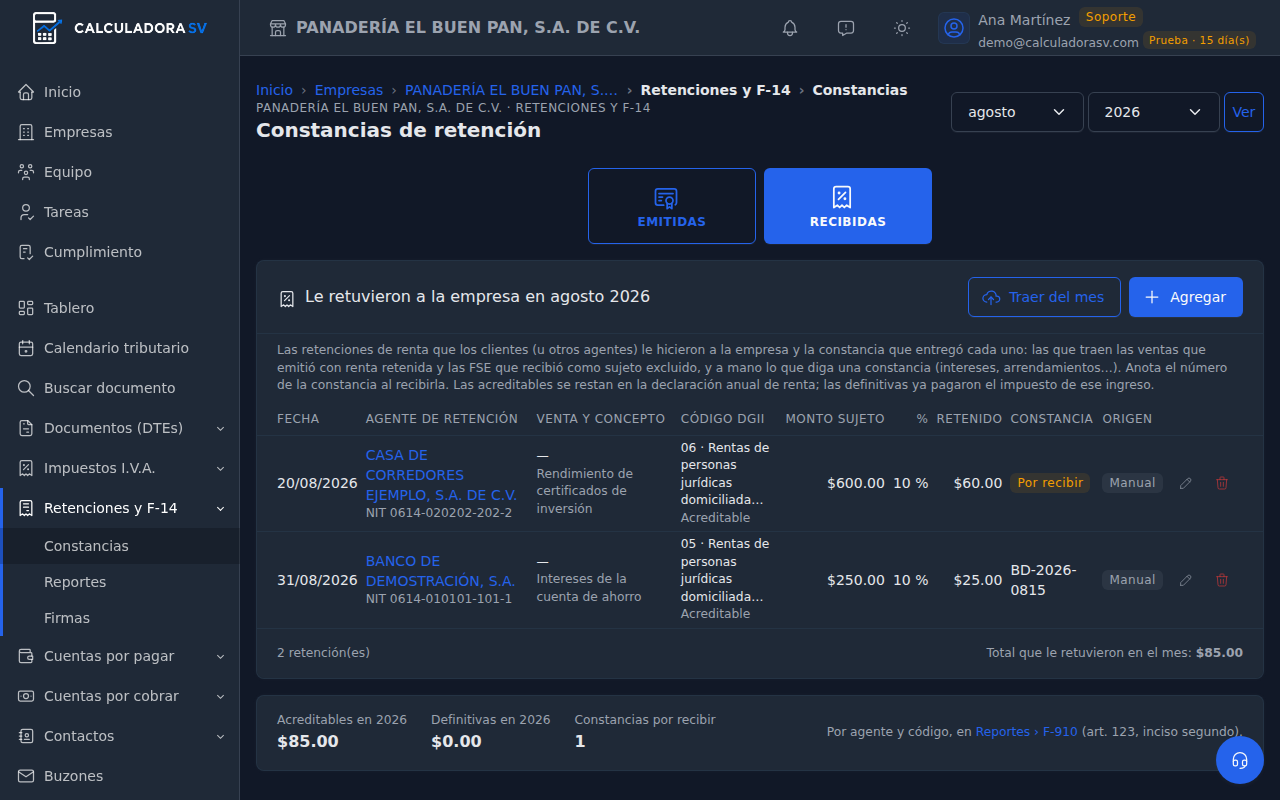Click the CalculadoraSV logo icon
The image size is (1280, 800).
[x=46, y=28]
